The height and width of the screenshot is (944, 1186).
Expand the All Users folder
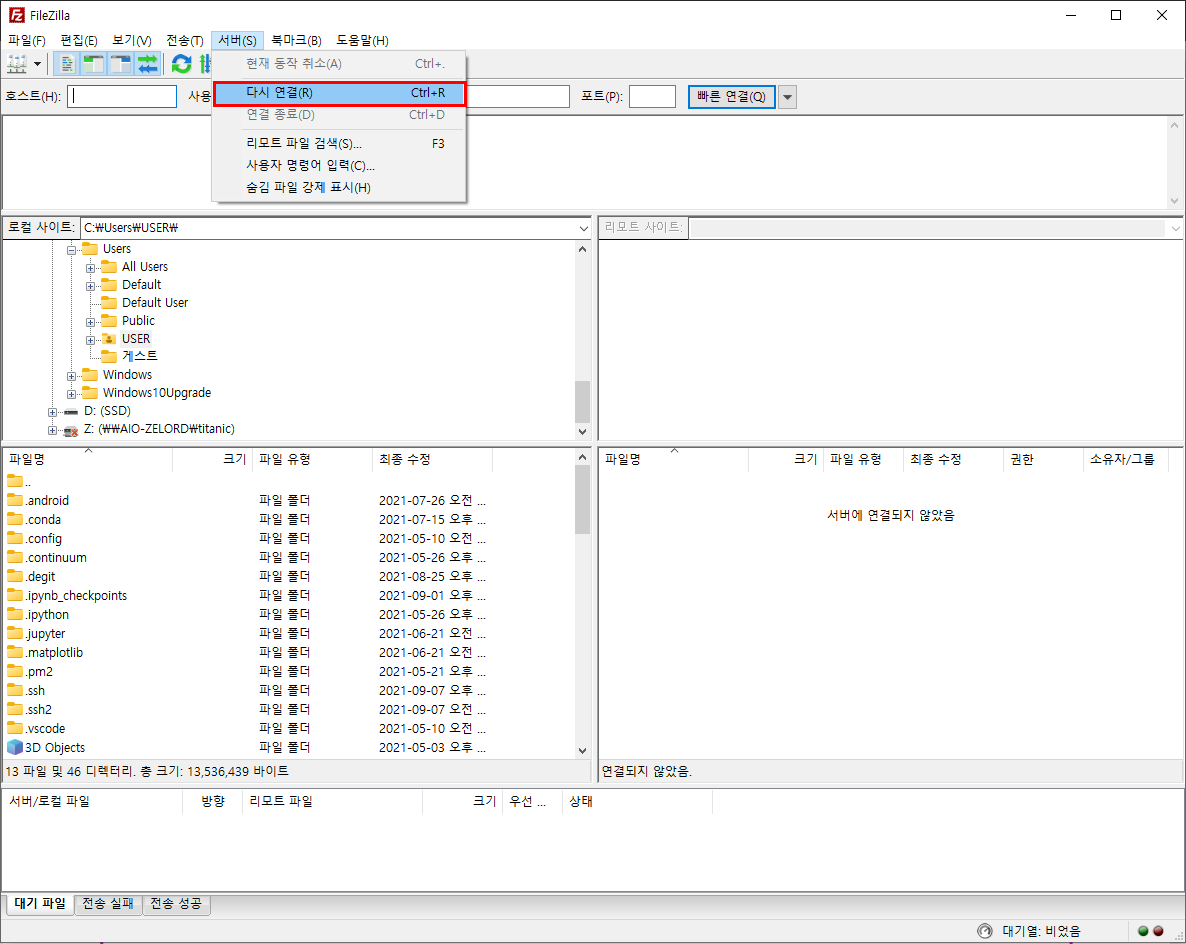pos(90,268)
